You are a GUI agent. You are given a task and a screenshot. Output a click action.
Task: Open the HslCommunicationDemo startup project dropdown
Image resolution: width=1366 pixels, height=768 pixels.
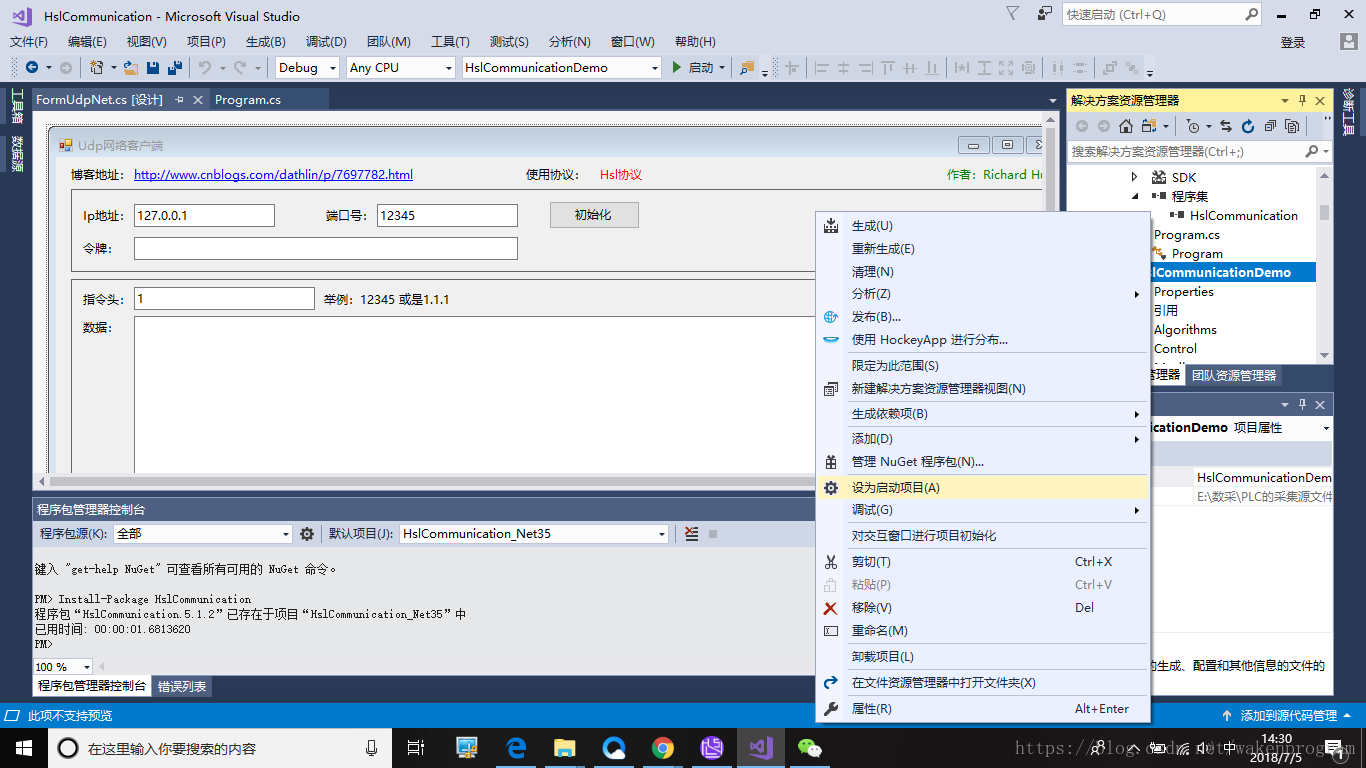click(x=655, y=68)
